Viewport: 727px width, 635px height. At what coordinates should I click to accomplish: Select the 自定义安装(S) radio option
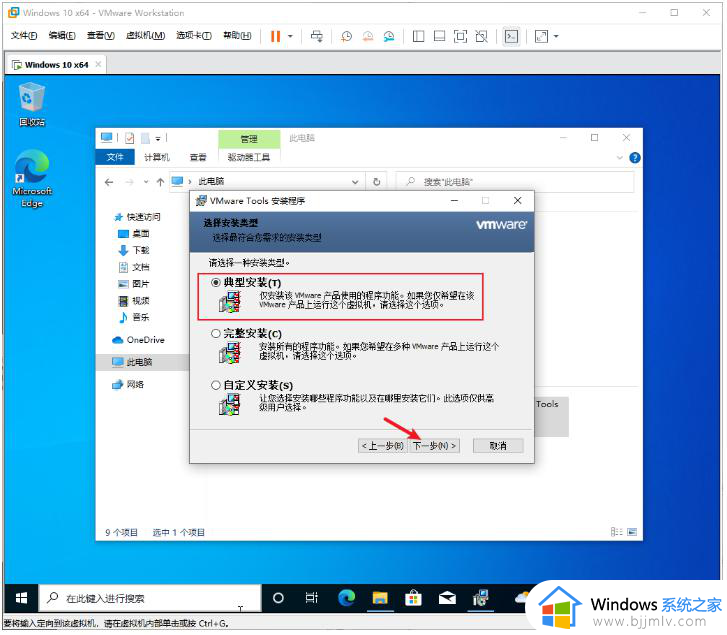click(216, 385)
